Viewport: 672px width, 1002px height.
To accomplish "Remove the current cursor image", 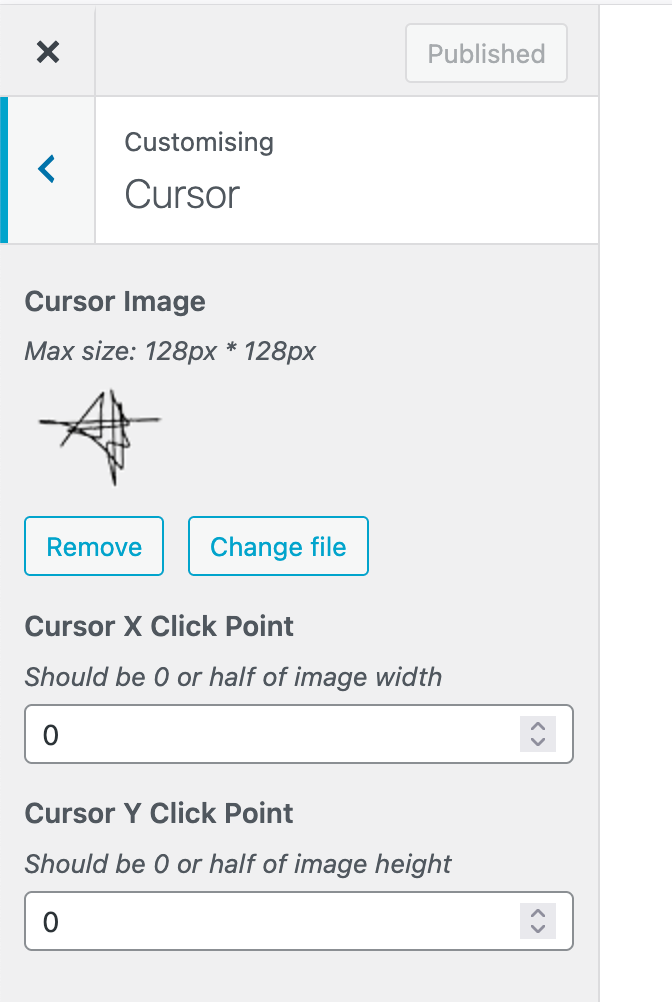I will coord(94,547).
